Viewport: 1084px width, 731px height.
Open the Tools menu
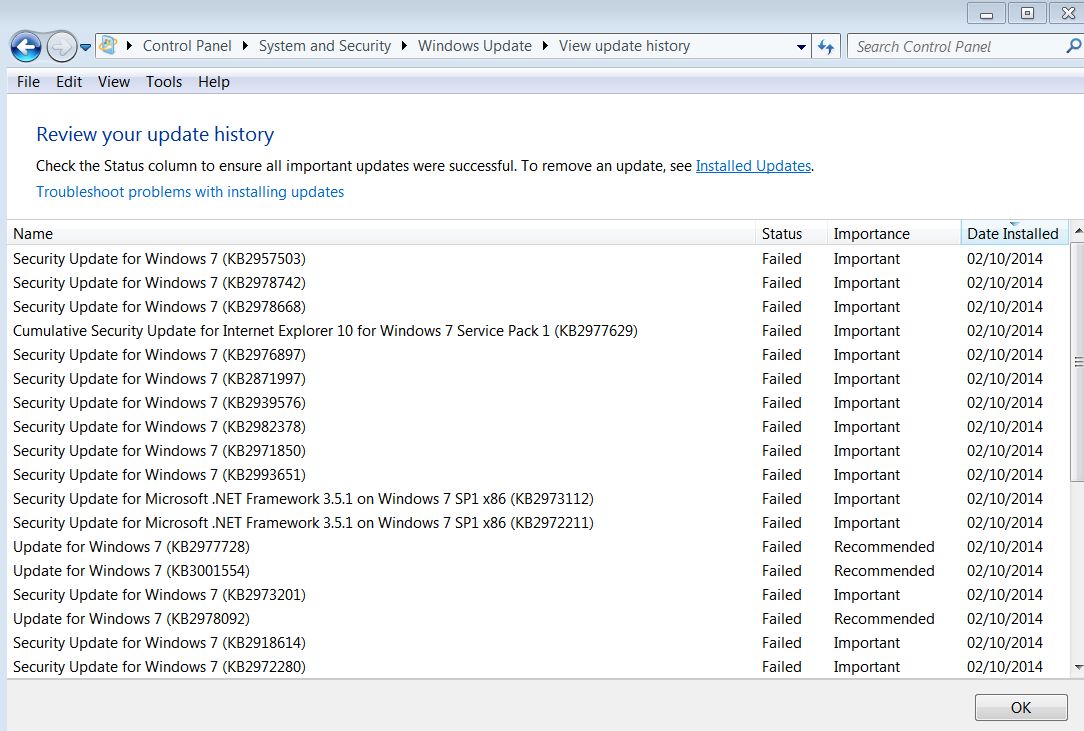[x=164, y=82]
